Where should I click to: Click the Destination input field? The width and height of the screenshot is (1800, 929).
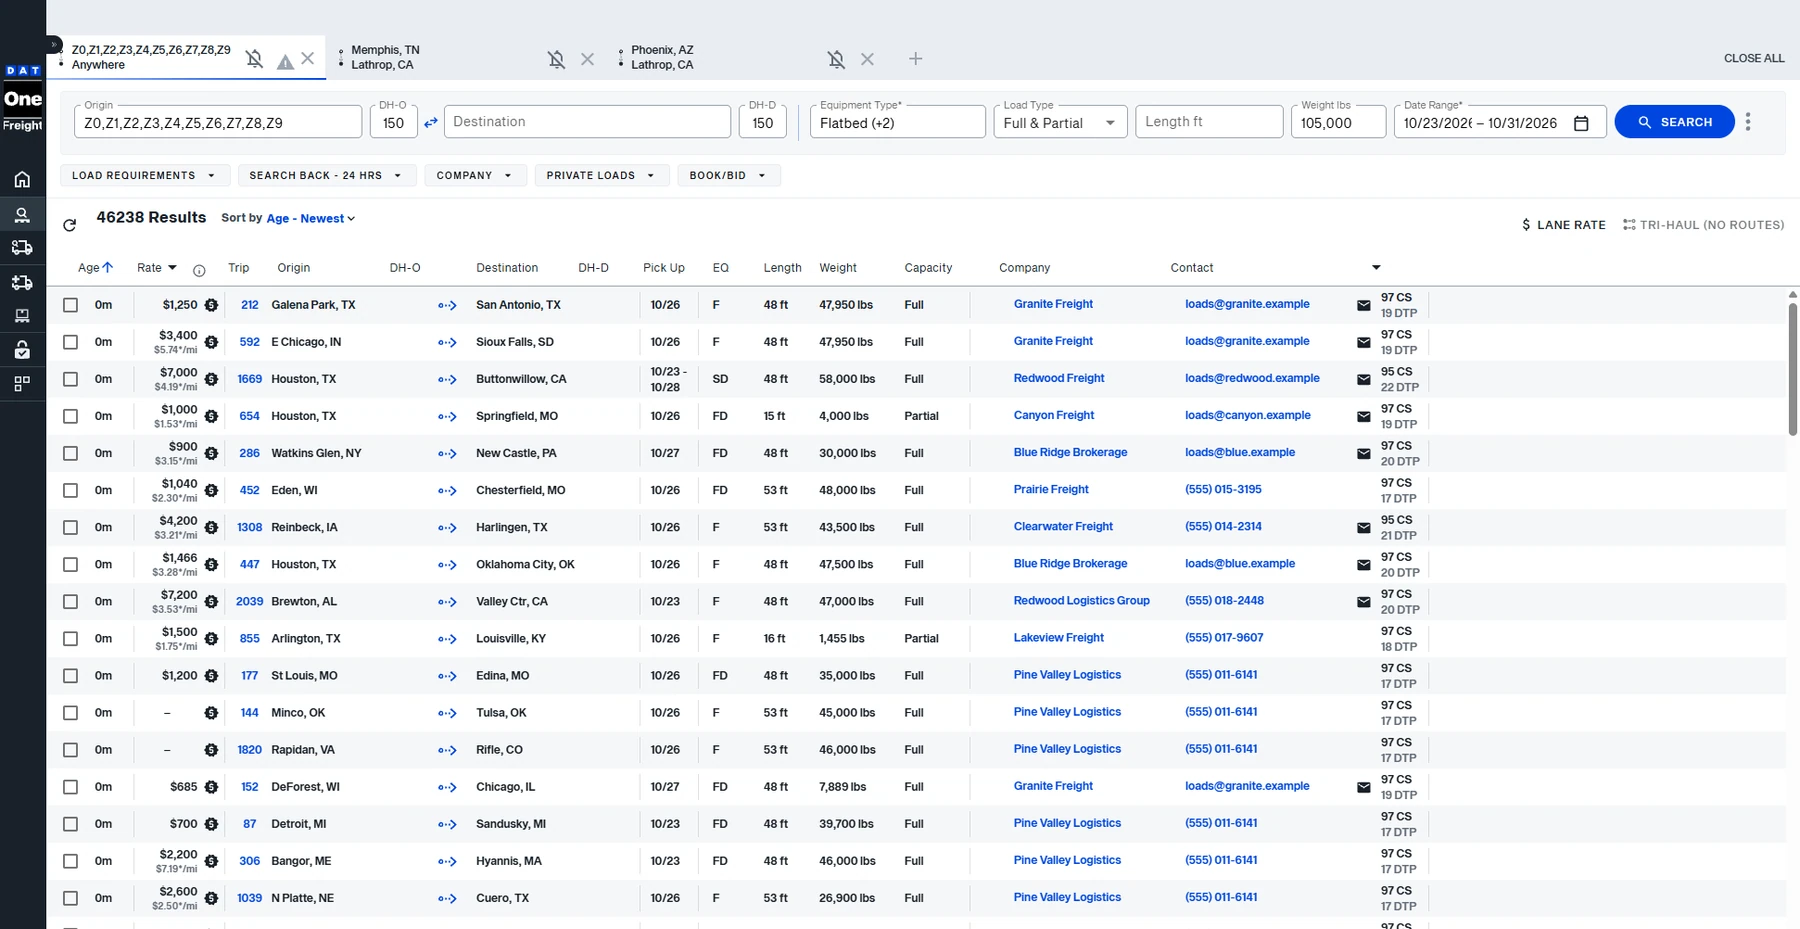(587, 122)
